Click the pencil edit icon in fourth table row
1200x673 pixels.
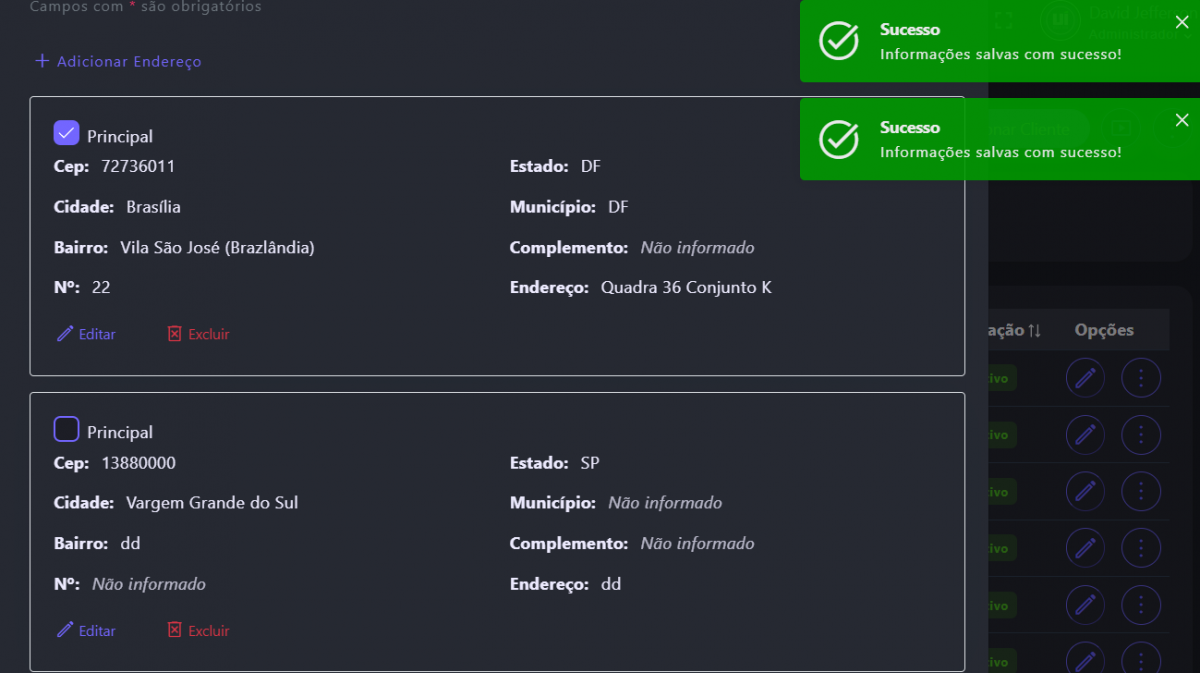(x=1085, y=548)
